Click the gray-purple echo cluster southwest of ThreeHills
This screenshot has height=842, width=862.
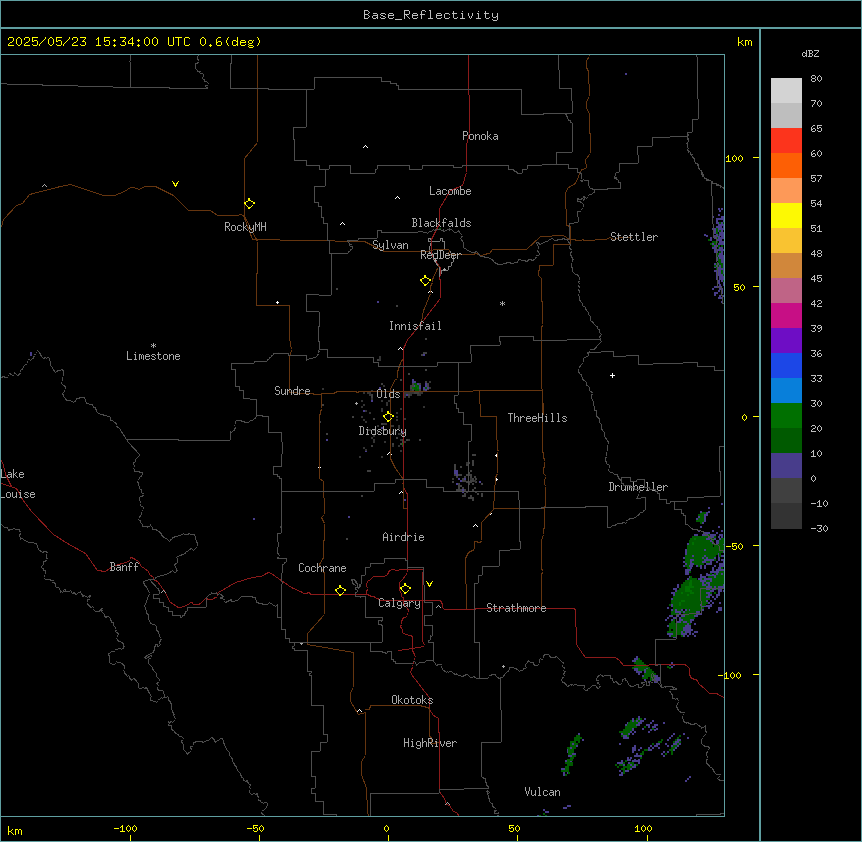467,479
